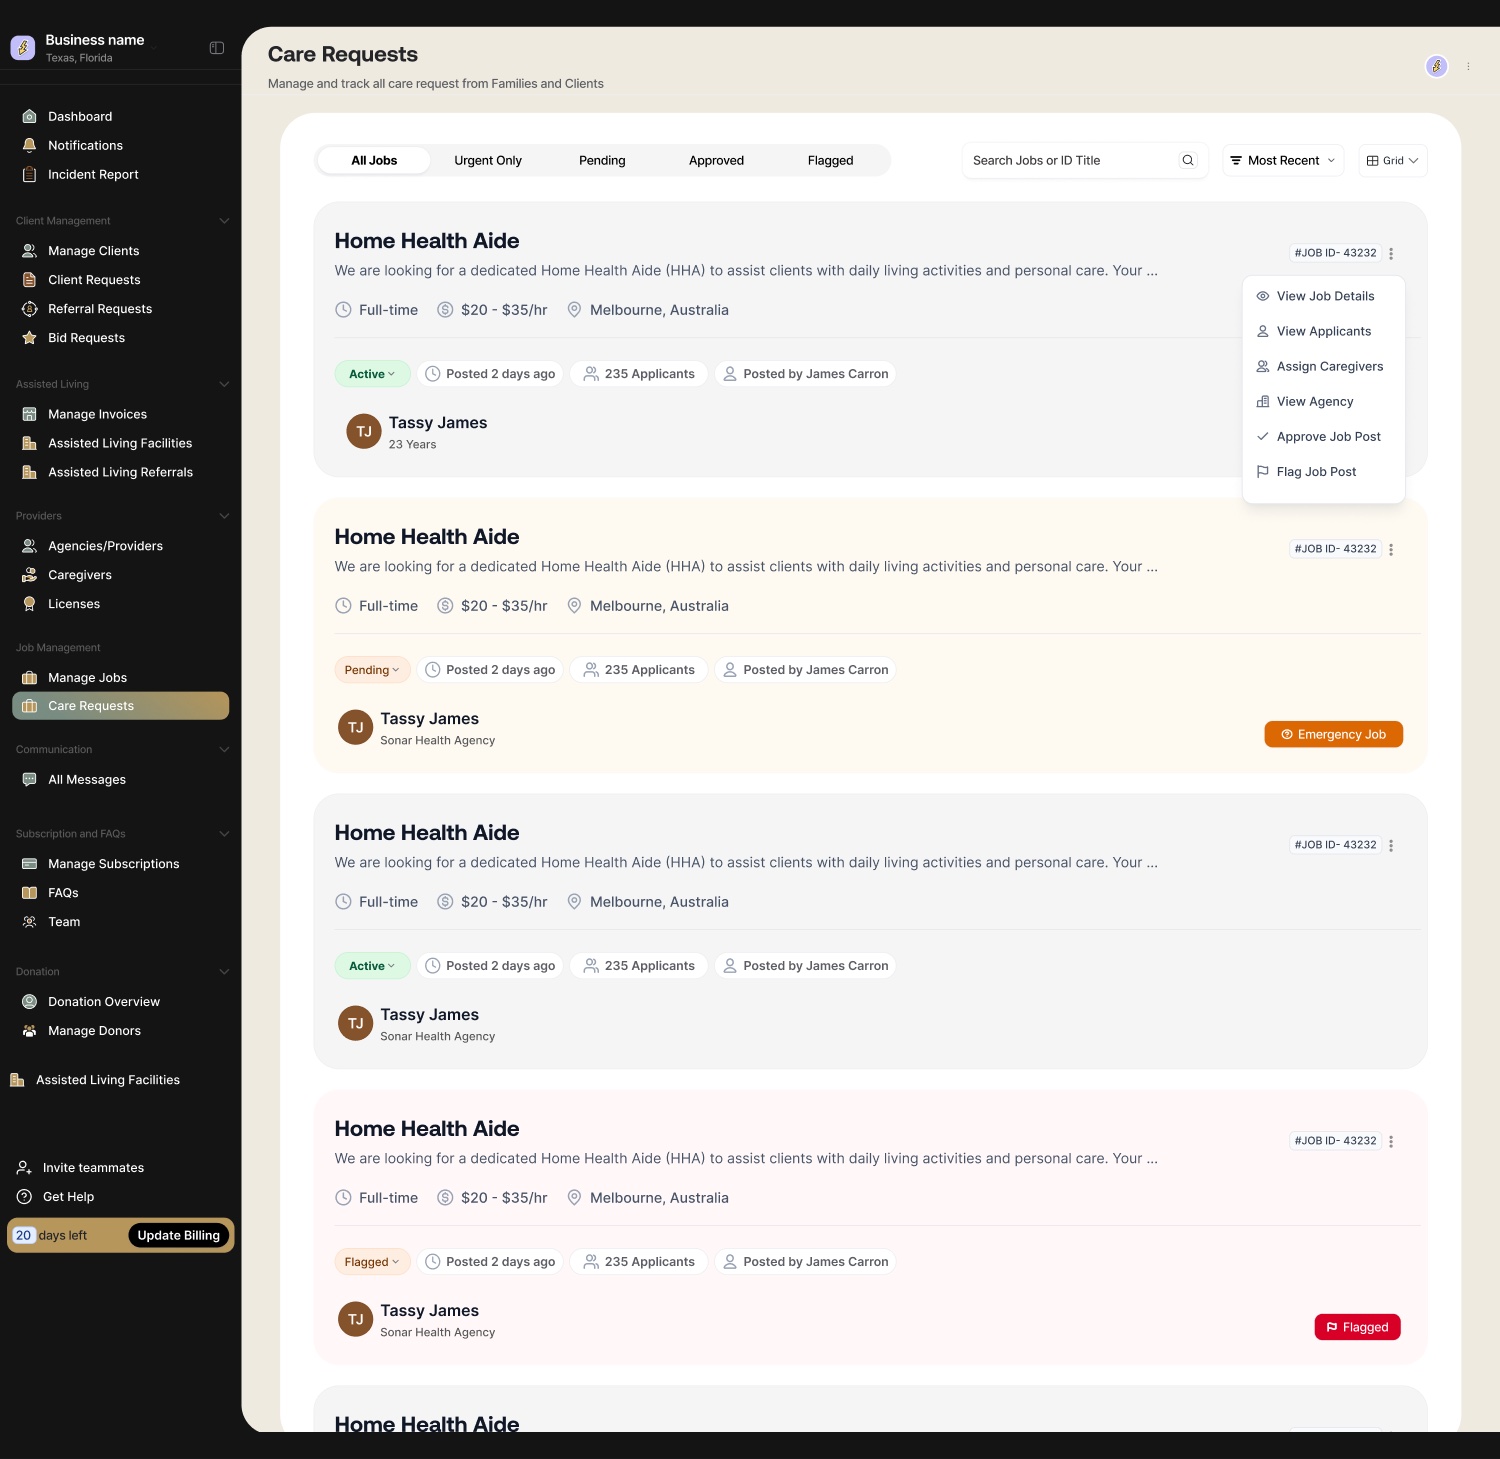
Task: Click the TJ avatar on the Pending job card
Action: click(x=356, y=727)
